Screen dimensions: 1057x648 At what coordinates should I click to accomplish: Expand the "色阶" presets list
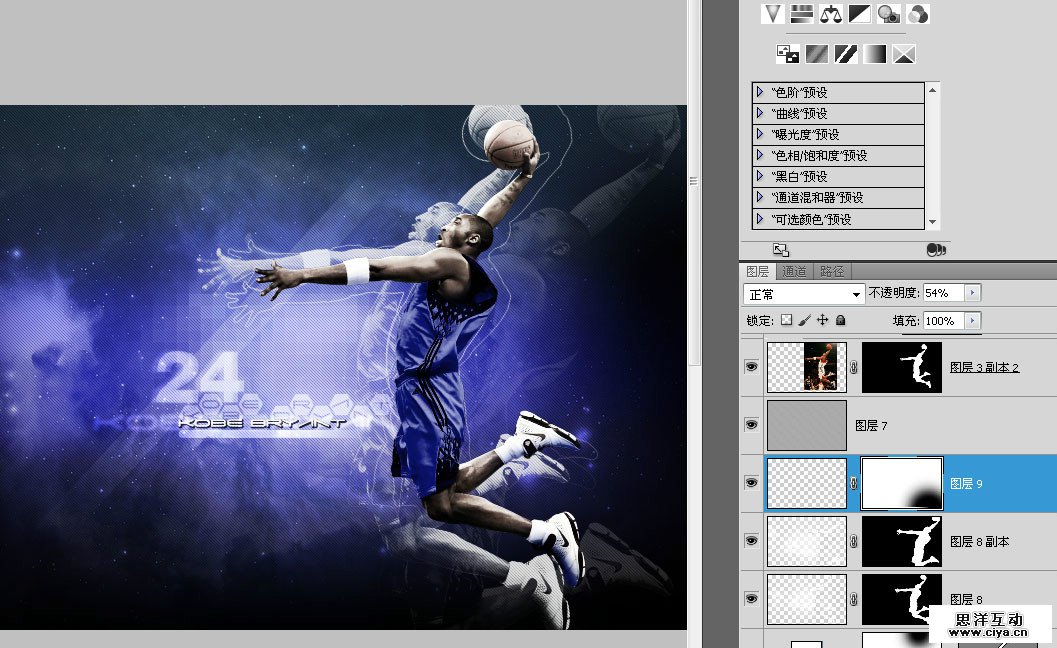coord(760,92)
